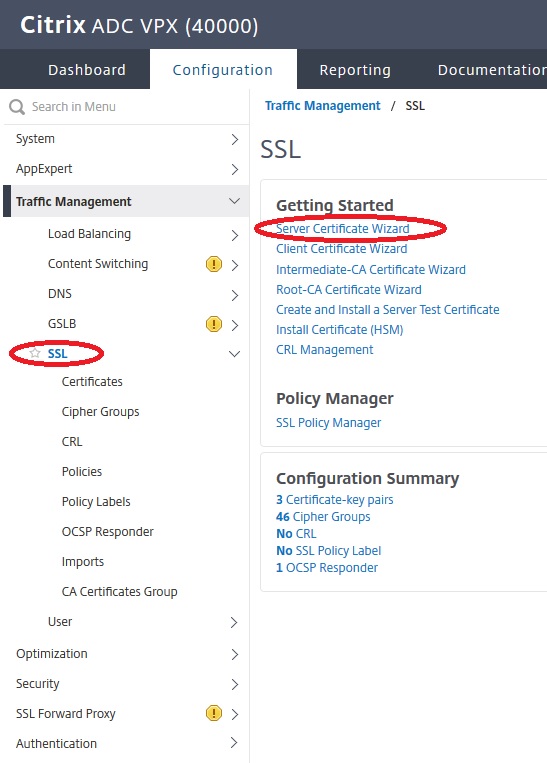This screenshot has width=547, height=763.
Task: Click the Content Switching yellow warning icon
Action: coord(214,264)
